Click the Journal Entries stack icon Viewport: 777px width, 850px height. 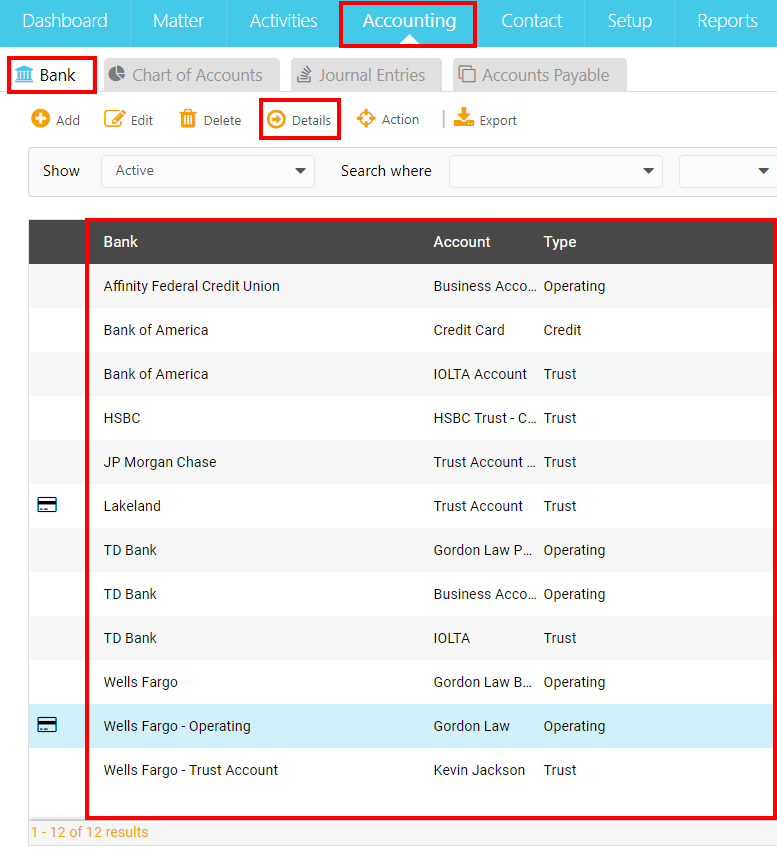point(304,74)
